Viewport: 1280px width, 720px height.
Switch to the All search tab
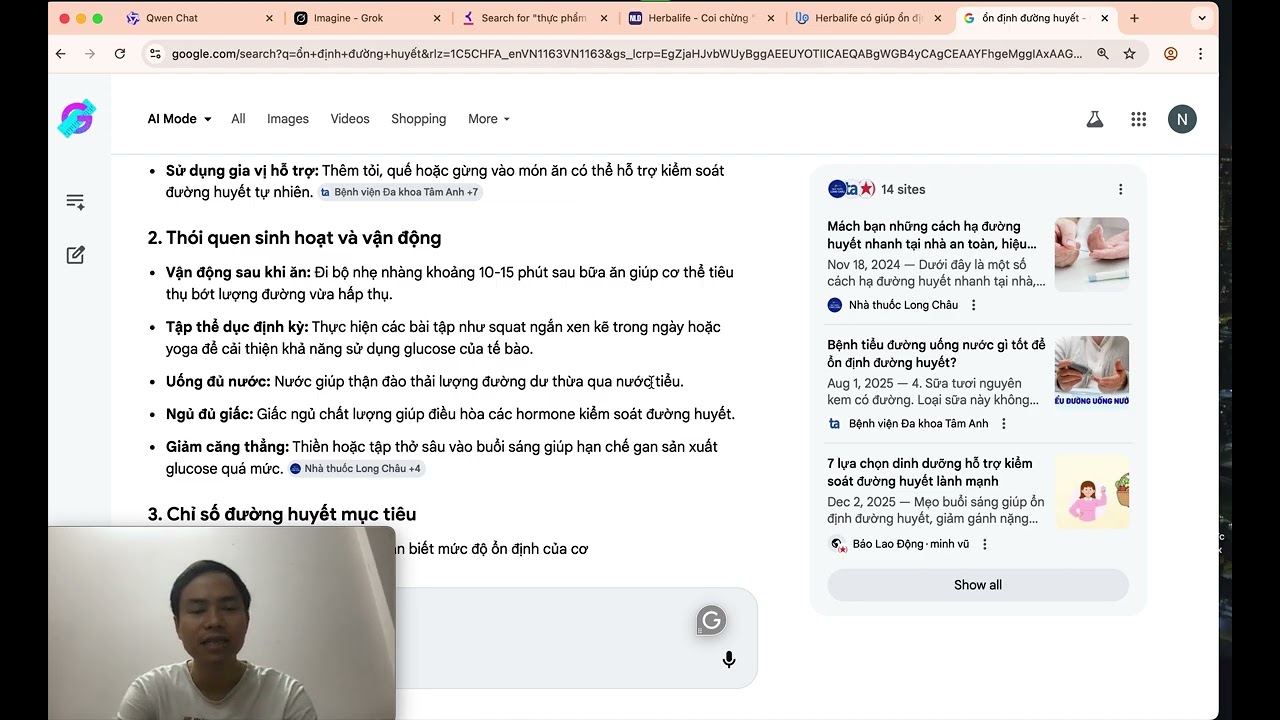click(238, 119)
